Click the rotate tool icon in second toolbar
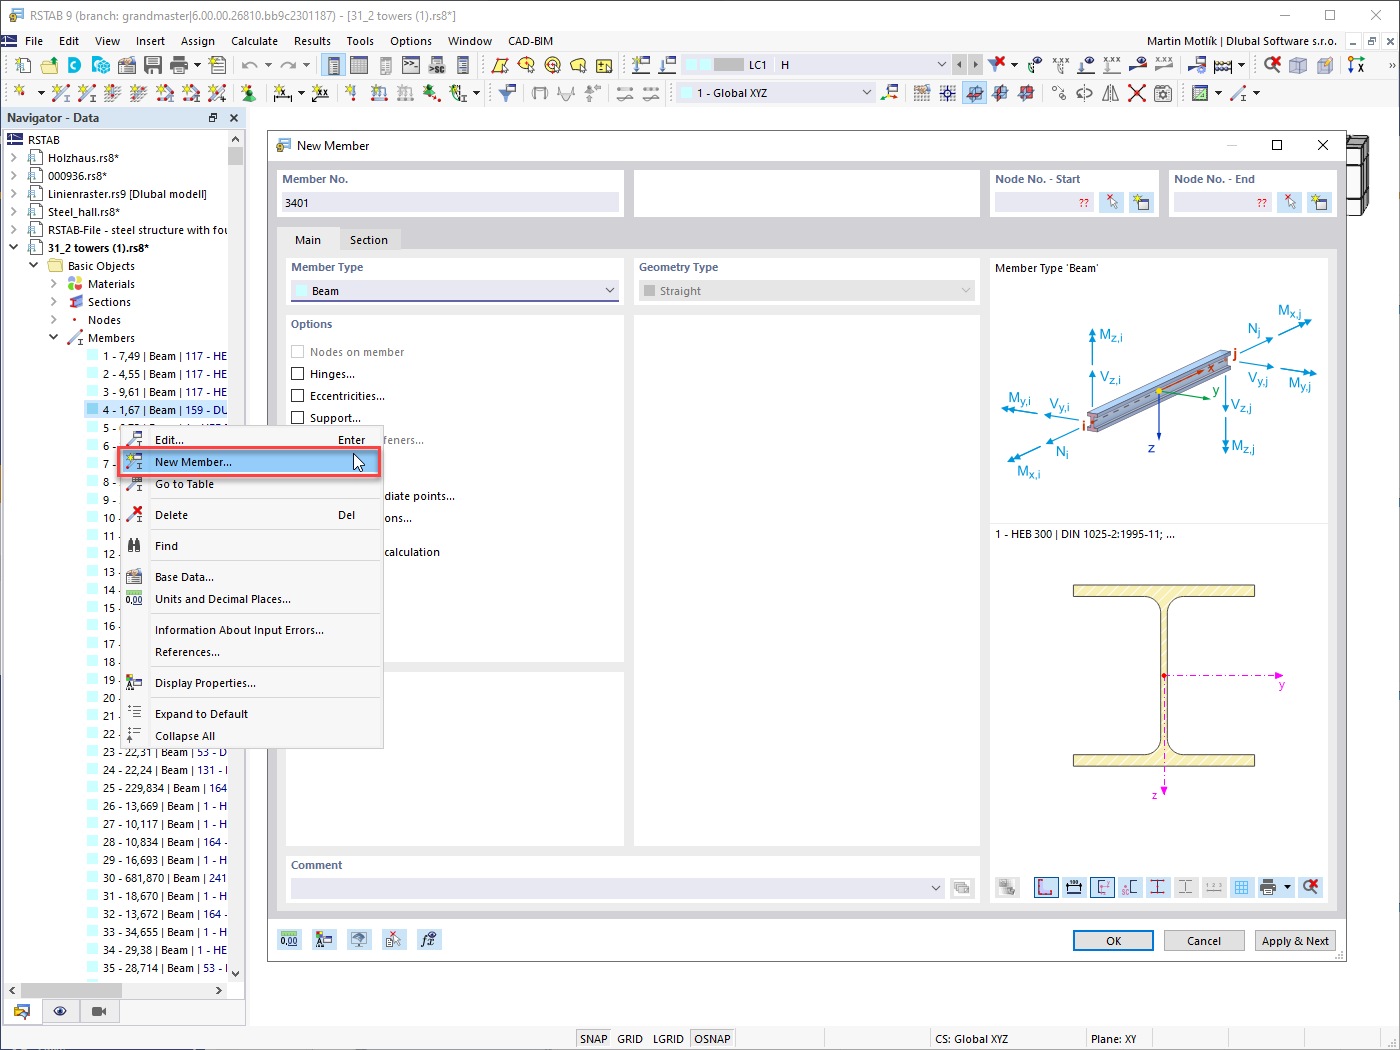The image size is (1400, 1050). (x=1084, y=93)
